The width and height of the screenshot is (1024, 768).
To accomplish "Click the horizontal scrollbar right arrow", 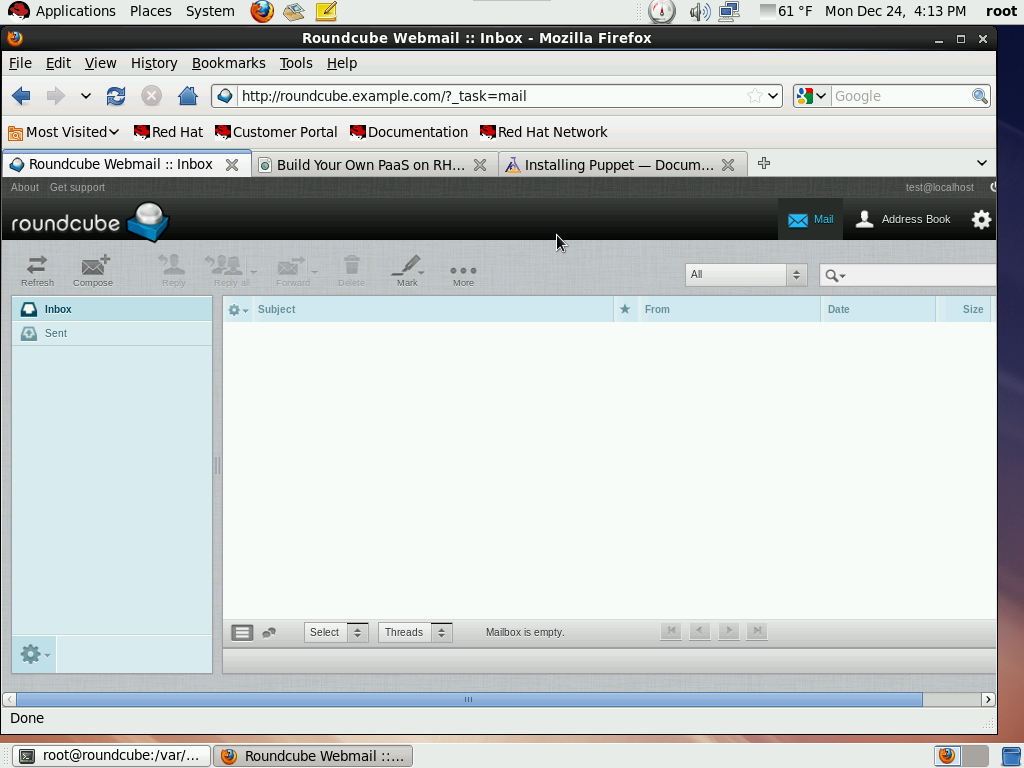I will coord(987,699).
